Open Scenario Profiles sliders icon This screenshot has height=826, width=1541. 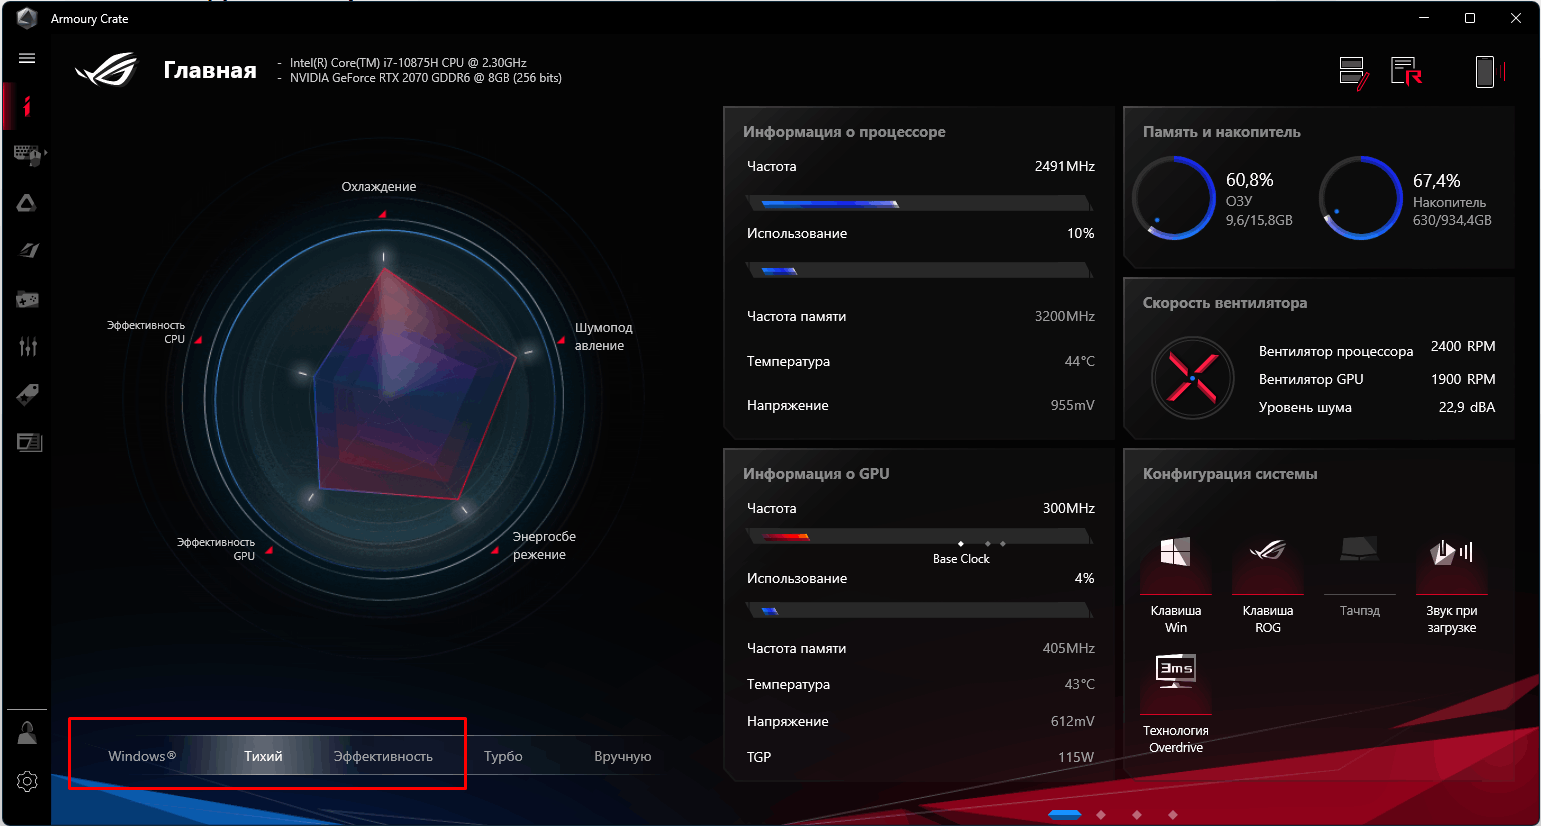[27, 347]
